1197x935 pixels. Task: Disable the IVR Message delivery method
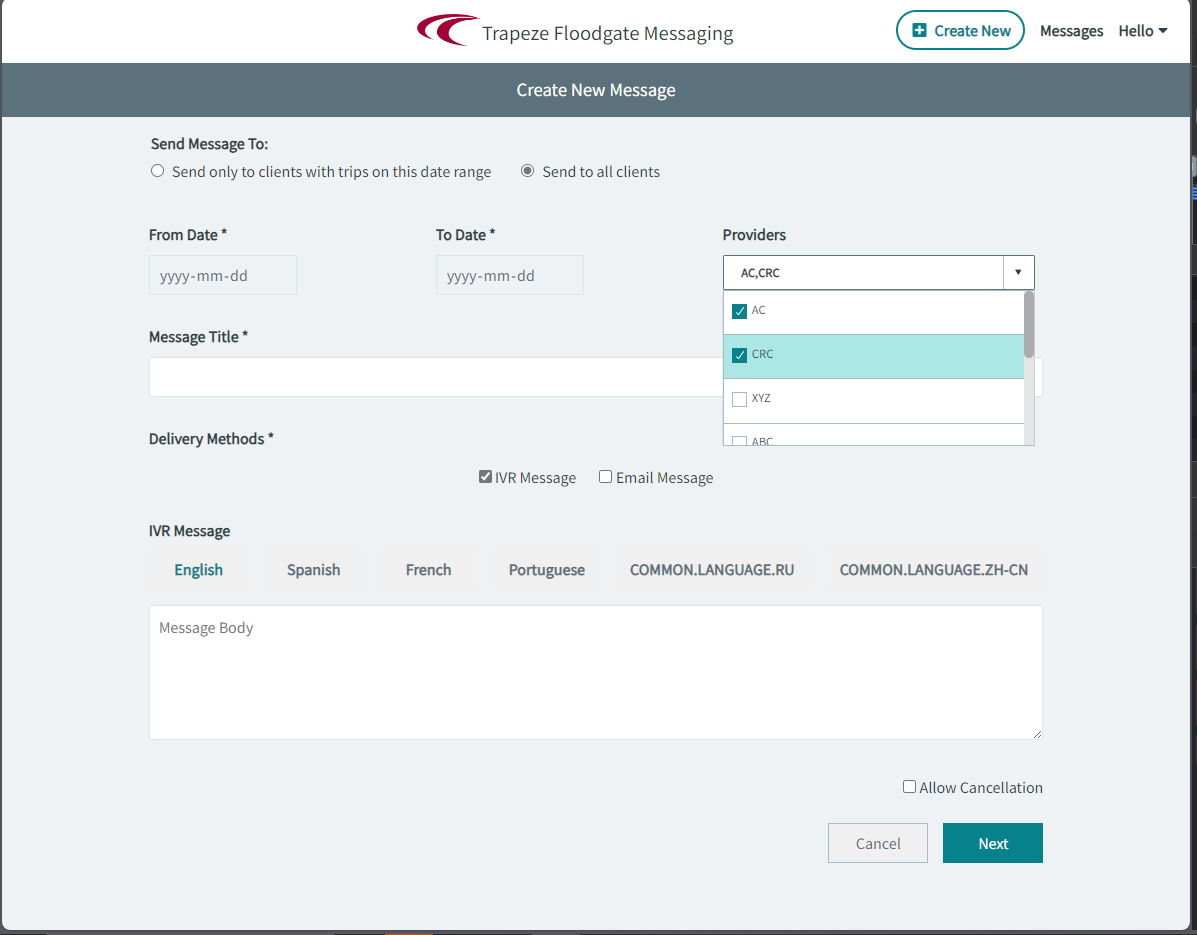click(x=485, y=476)
